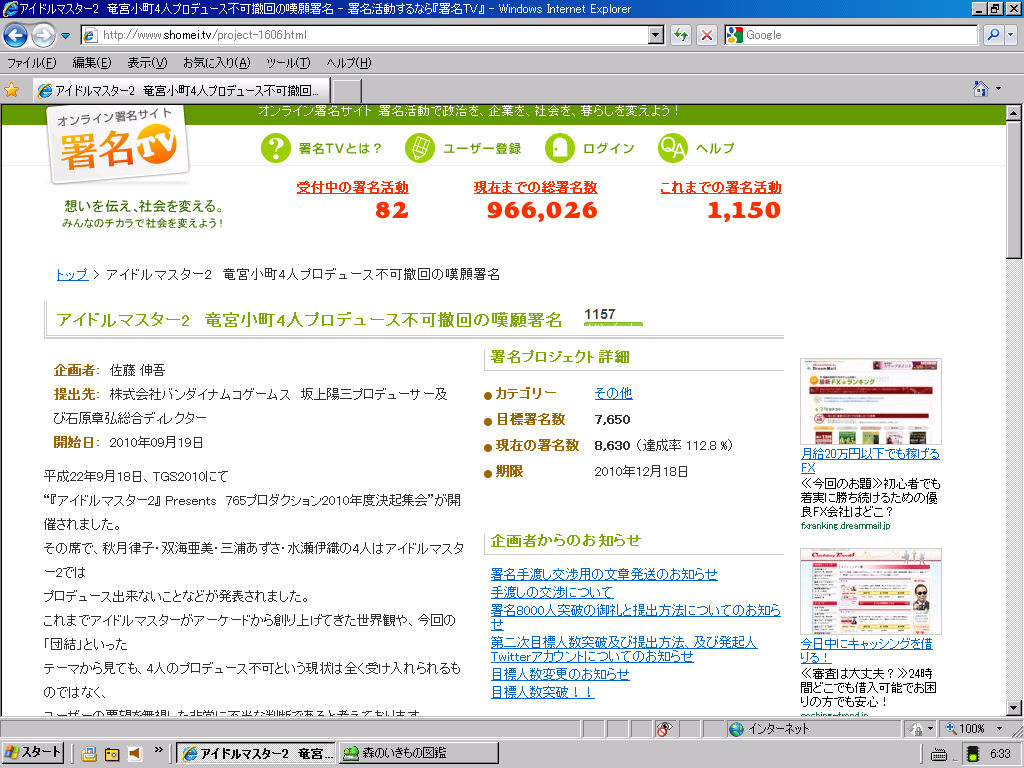Open the 第二次目標人数突破 notice link

coord(624,648)
